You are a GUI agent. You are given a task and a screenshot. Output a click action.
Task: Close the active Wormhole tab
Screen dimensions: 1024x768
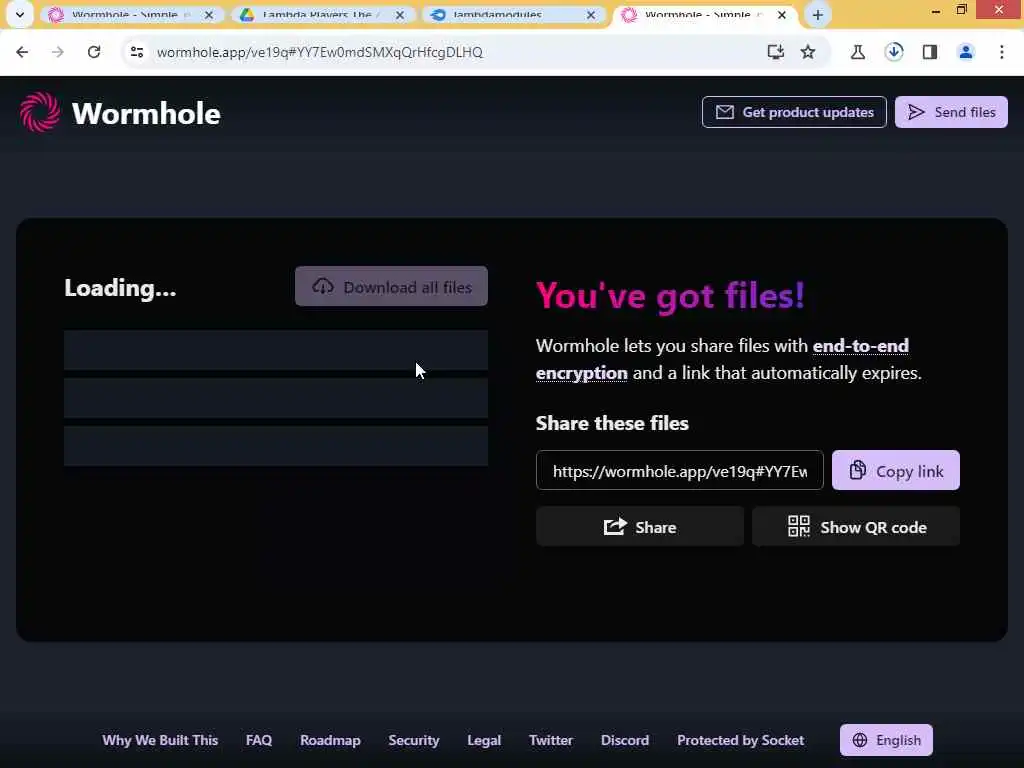[x=782, y=14]
